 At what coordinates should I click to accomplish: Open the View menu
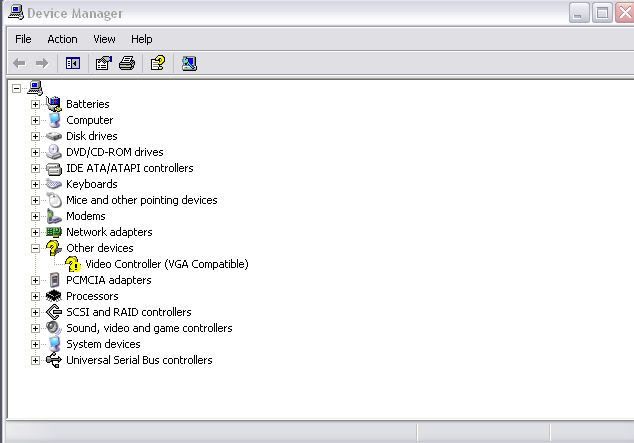click(x=104, y=39)
